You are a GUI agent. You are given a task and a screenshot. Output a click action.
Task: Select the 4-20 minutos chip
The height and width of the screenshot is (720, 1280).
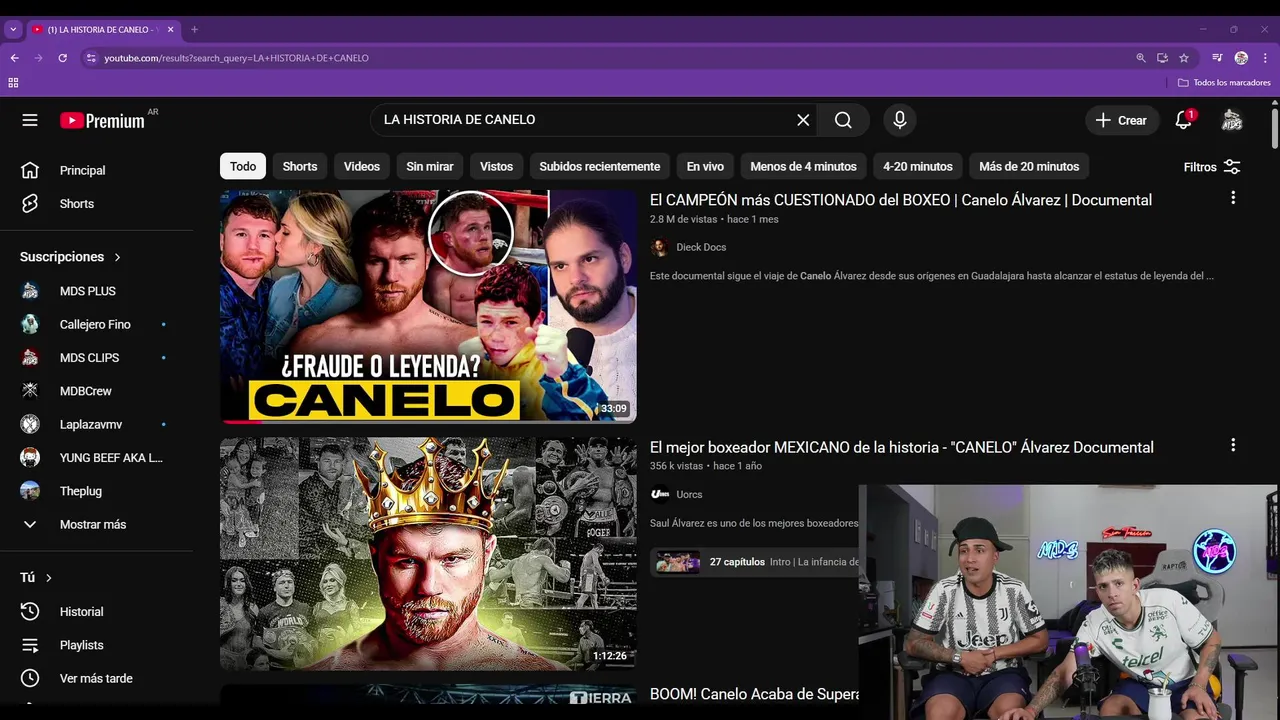tap(918, 166)
